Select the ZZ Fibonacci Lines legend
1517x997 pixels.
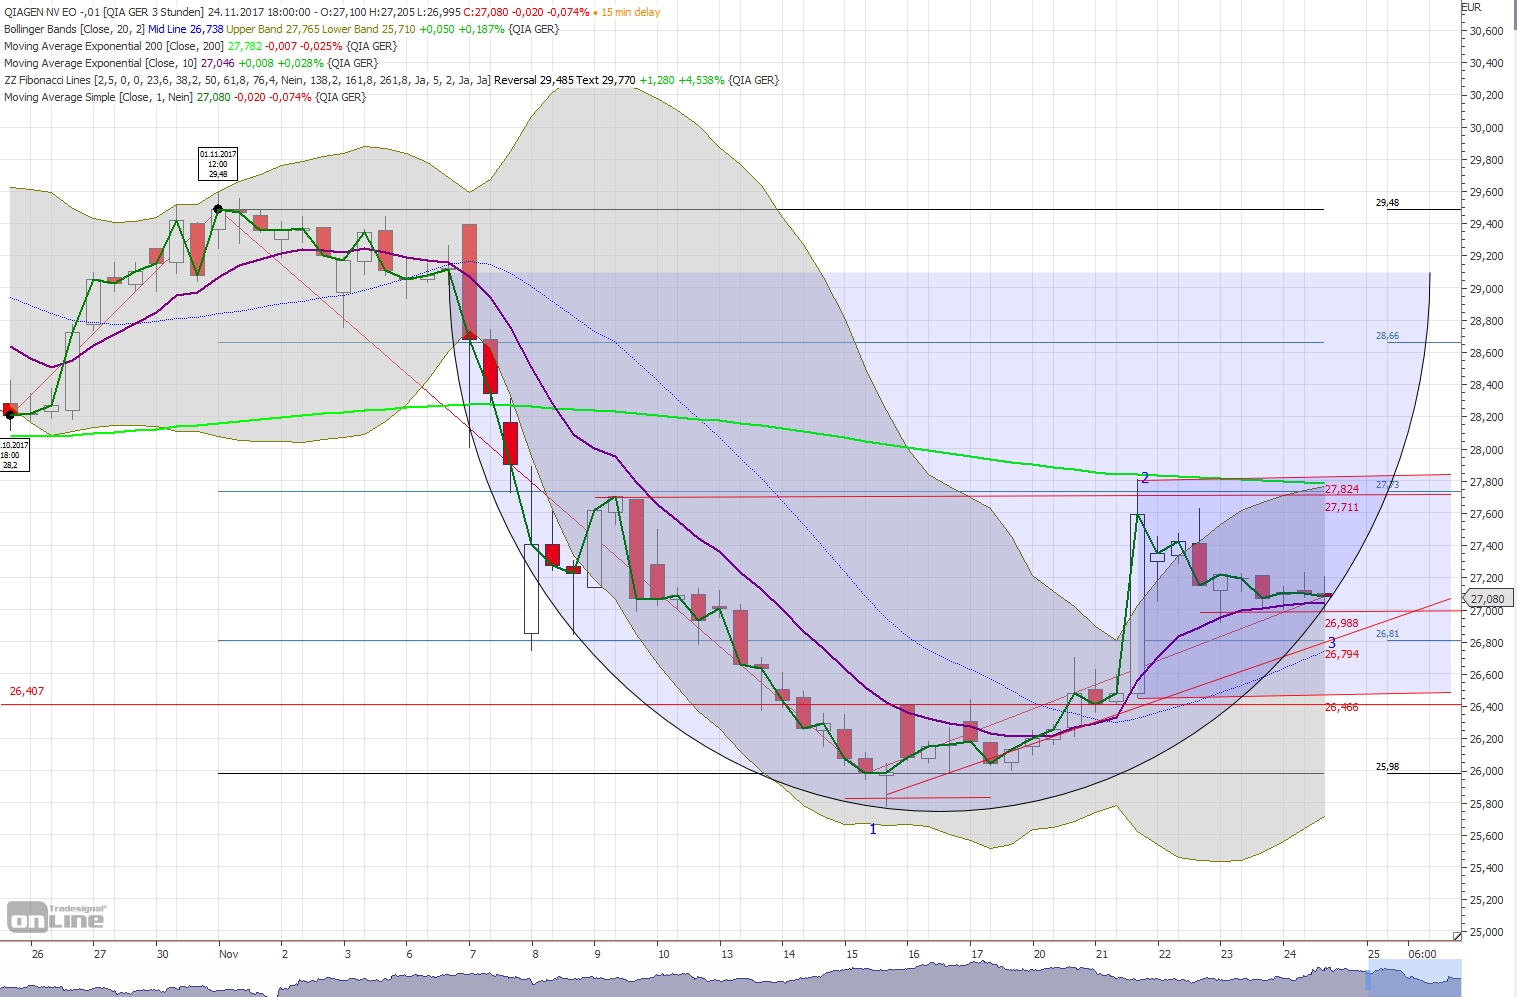391,80
